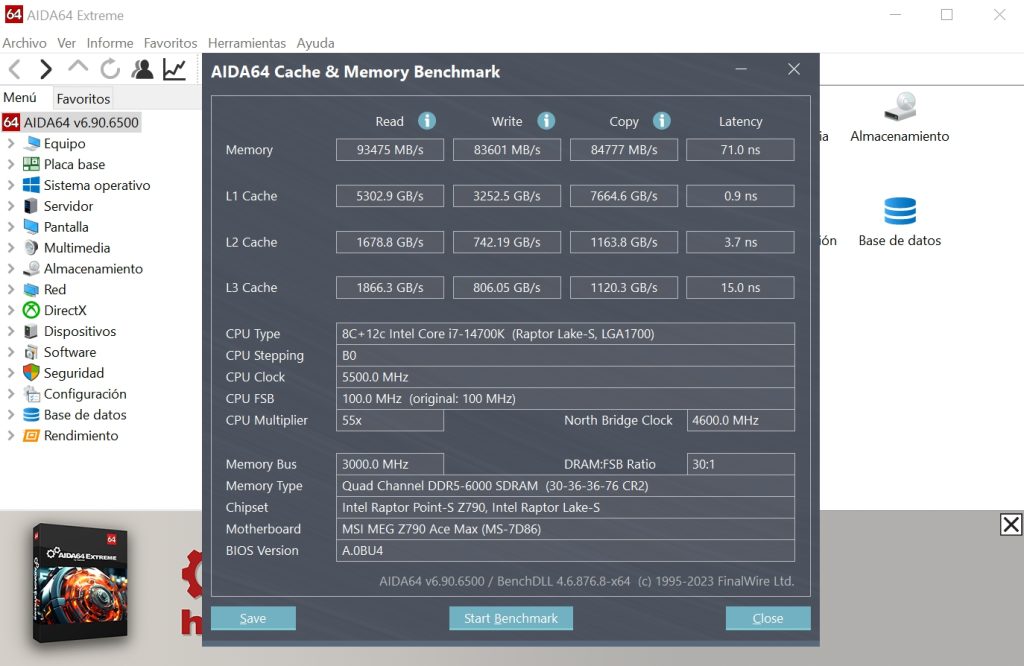Expand the Sistema operativo tree node
Screen dimensions: 1024x666
pyautogui.click(x=10, y=185)
